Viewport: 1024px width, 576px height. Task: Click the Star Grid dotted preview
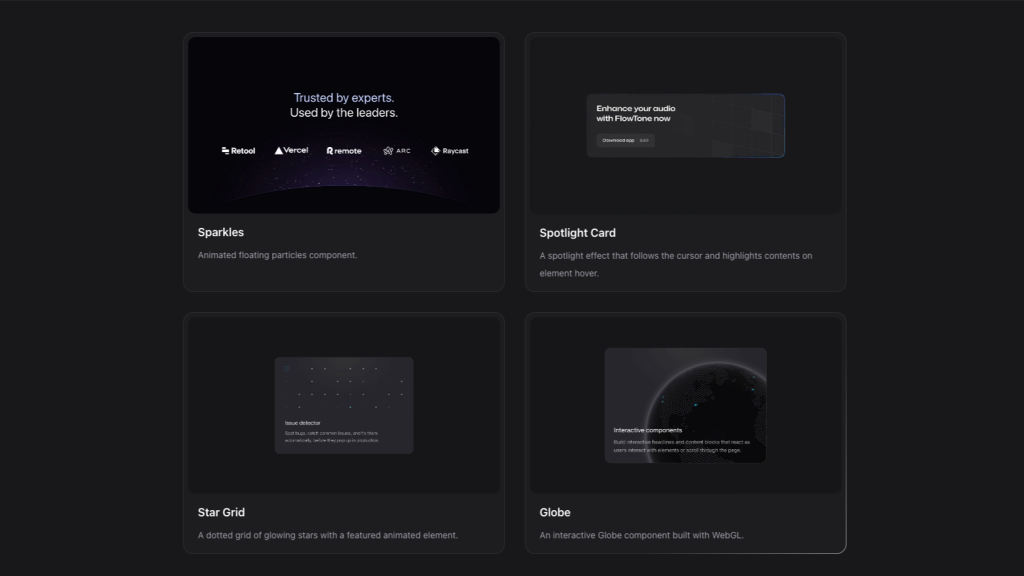(343, 405)
